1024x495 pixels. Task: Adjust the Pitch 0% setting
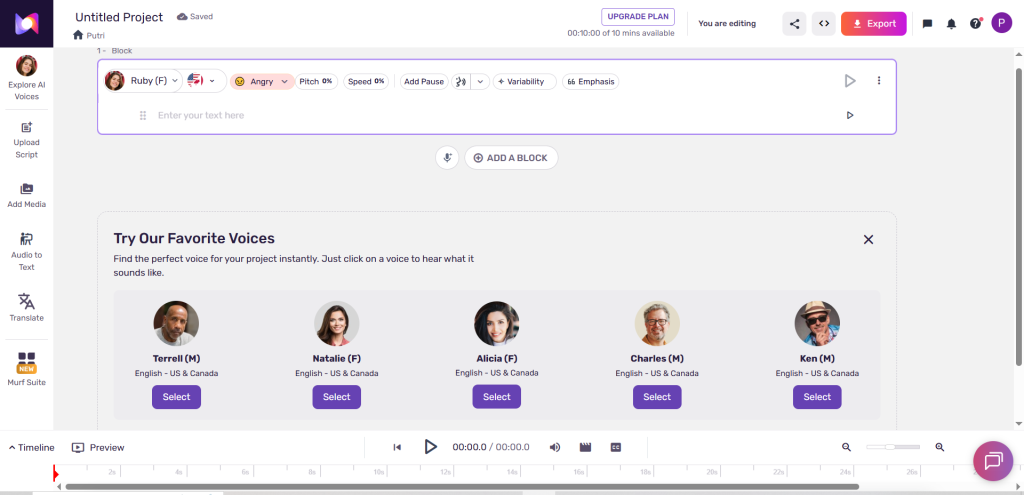[x=316, y=82]
